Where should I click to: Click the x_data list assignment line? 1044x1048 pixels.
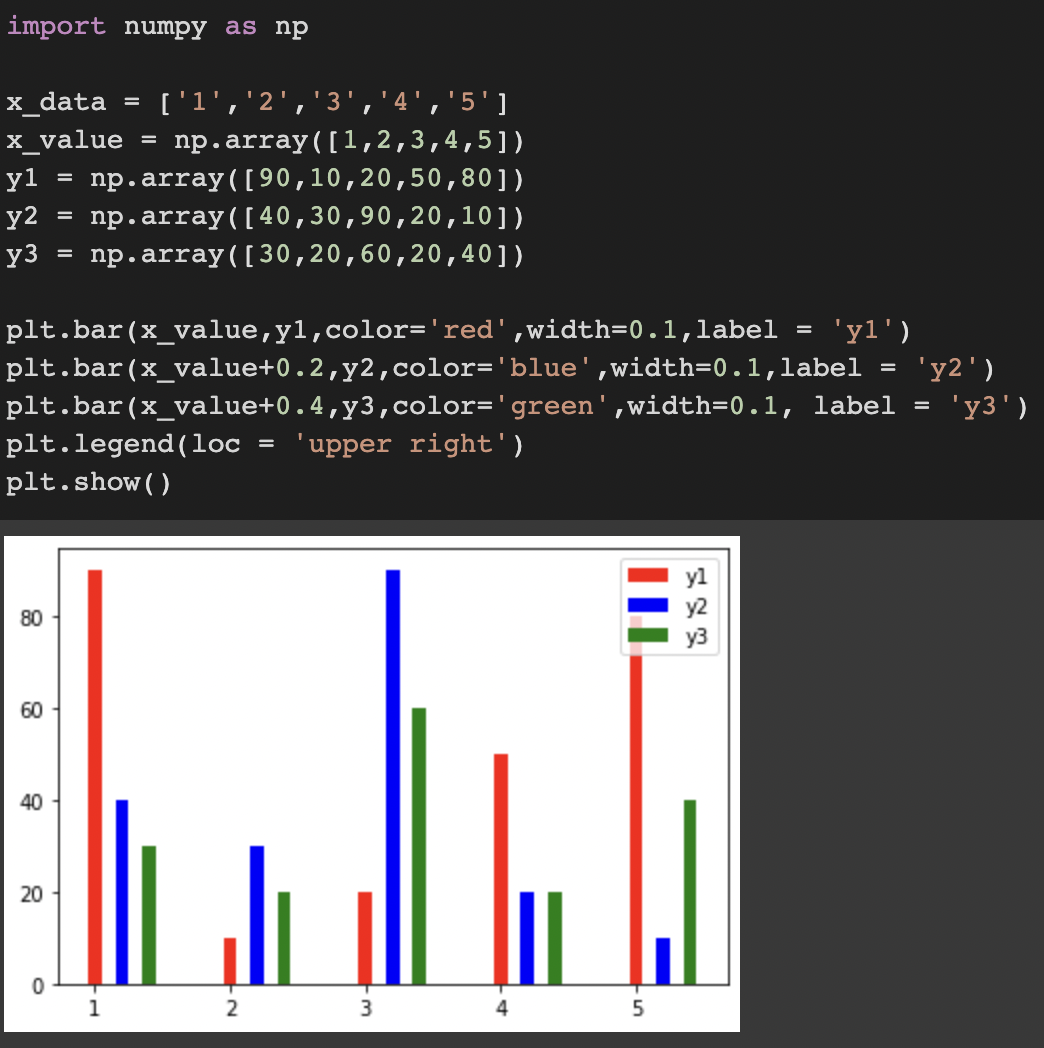[x=257, y=102]
